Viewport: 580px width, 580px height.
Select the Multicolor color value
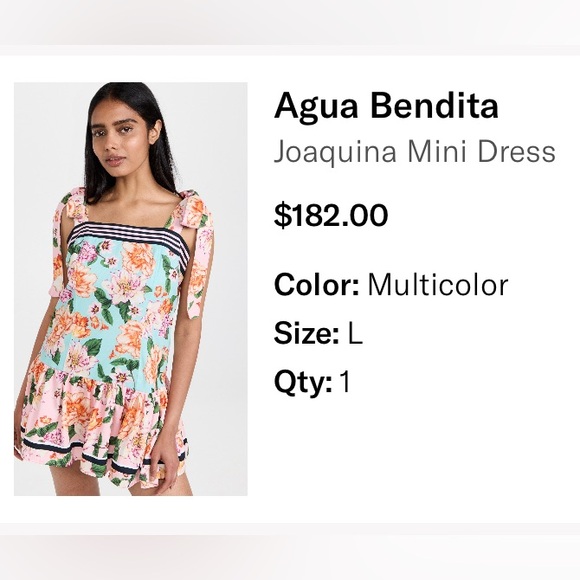(x=438, y=285)
